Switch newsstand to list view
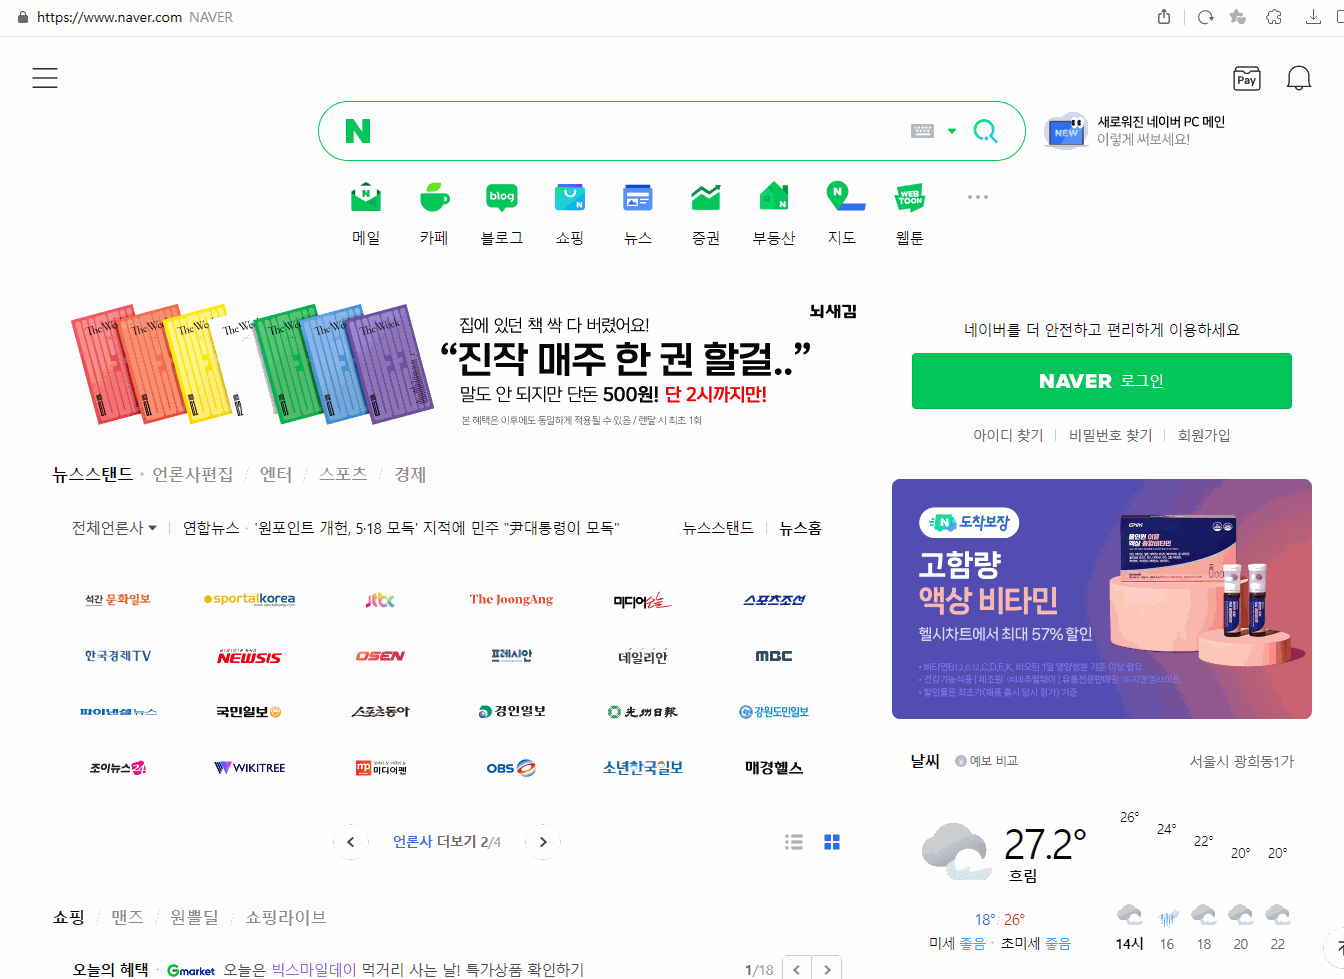This screenshot has height=979, width=1344. click(794, 842)
